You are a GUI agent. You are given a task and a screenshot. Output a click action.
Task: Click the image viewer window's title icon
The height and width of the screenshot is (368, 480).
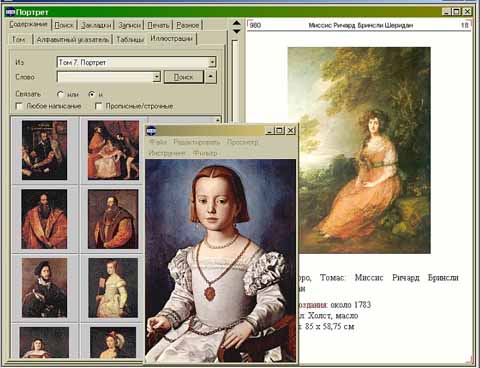[151, 130]
